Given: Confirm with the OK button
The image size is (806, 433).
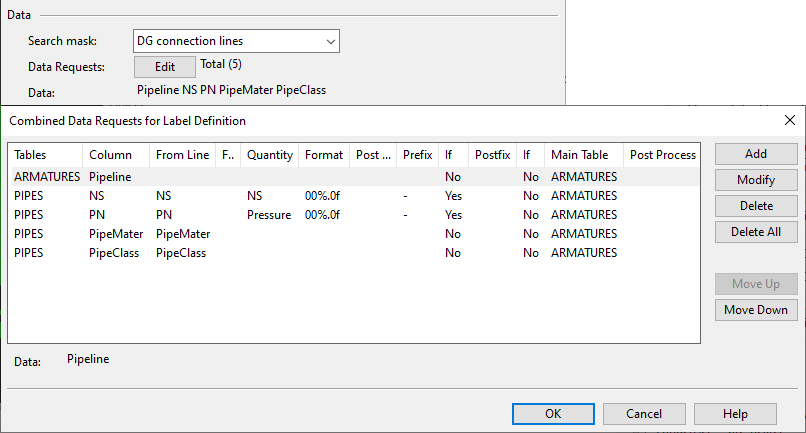Looking at the screenshot, I should click(553, 414).
